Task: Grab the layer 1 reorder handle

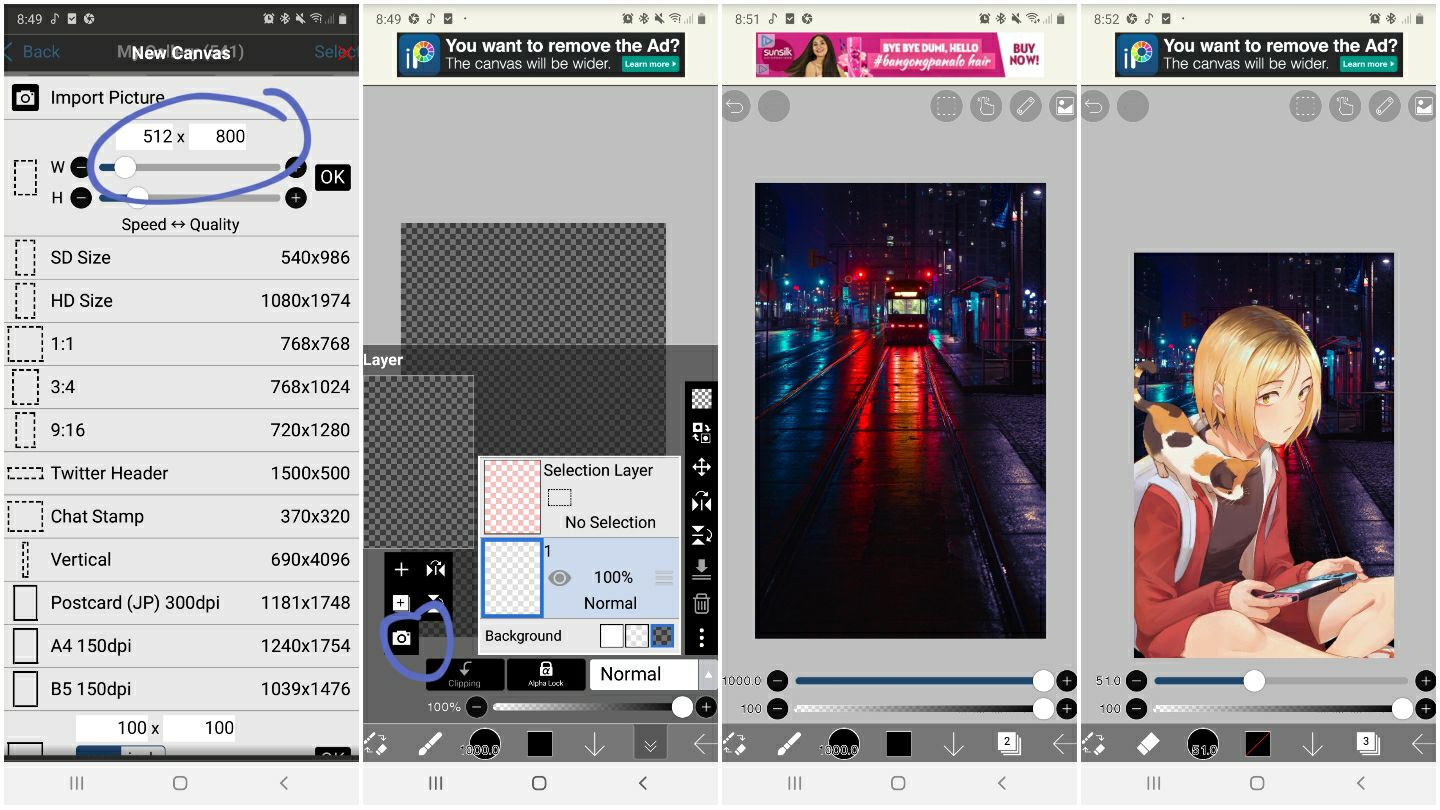Action: coord(664,577)
